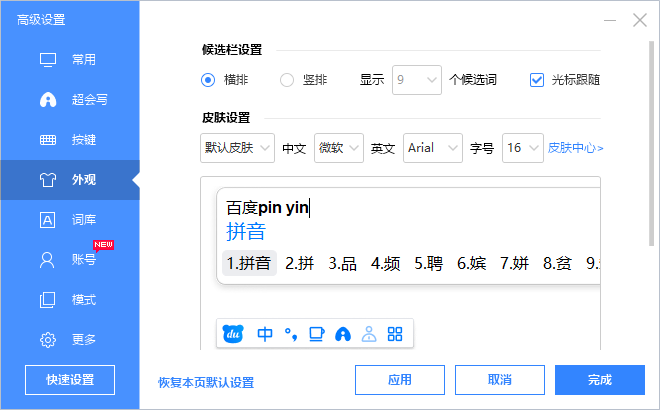Click the Baidu du bear logo on the status bar
The width and height of the screenshot is (660, 410).
coord(233,334)
